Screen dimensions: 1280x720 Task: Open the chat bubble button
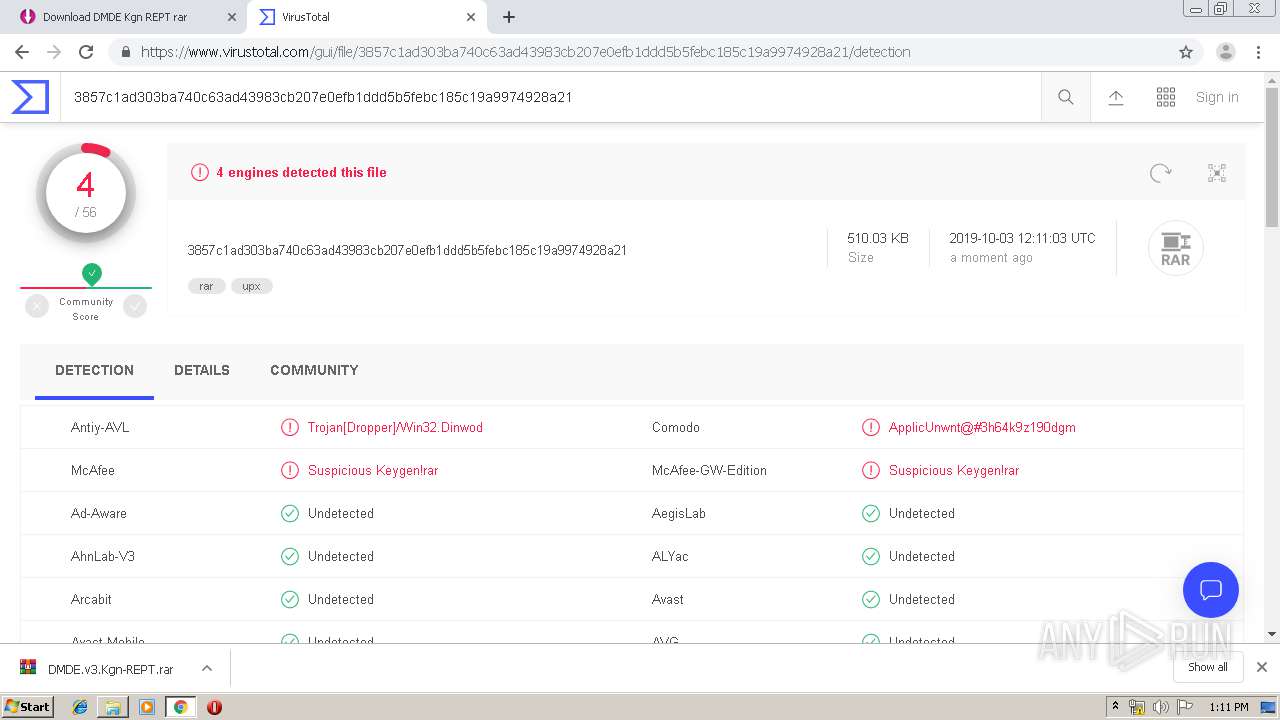tap(1211, 590)
